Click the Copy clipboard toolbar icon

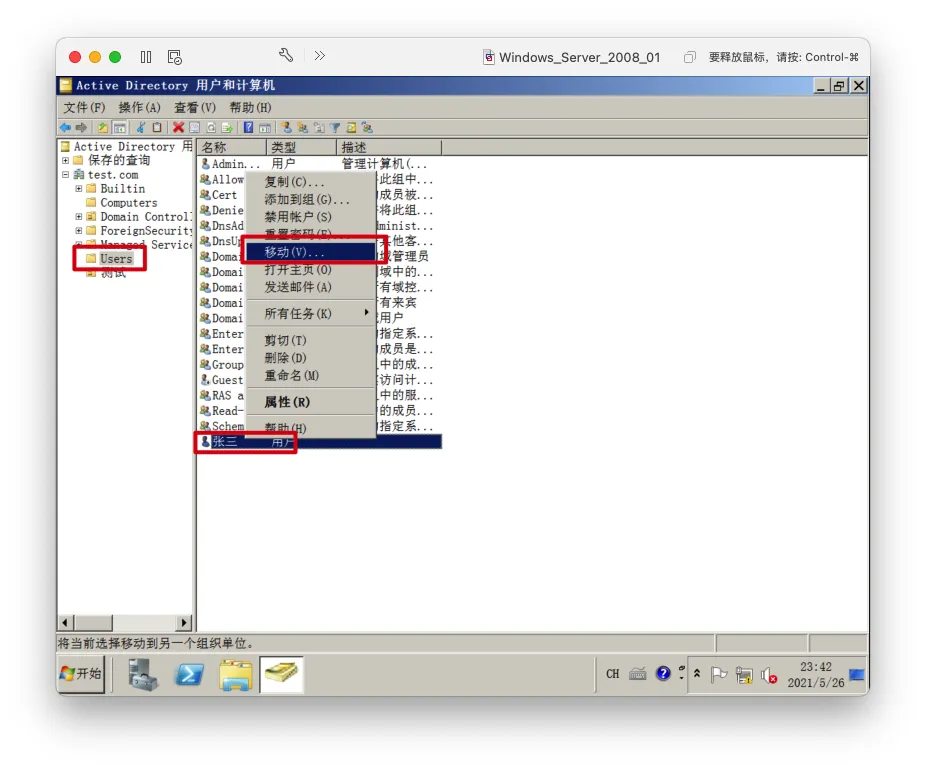(156, 128)
